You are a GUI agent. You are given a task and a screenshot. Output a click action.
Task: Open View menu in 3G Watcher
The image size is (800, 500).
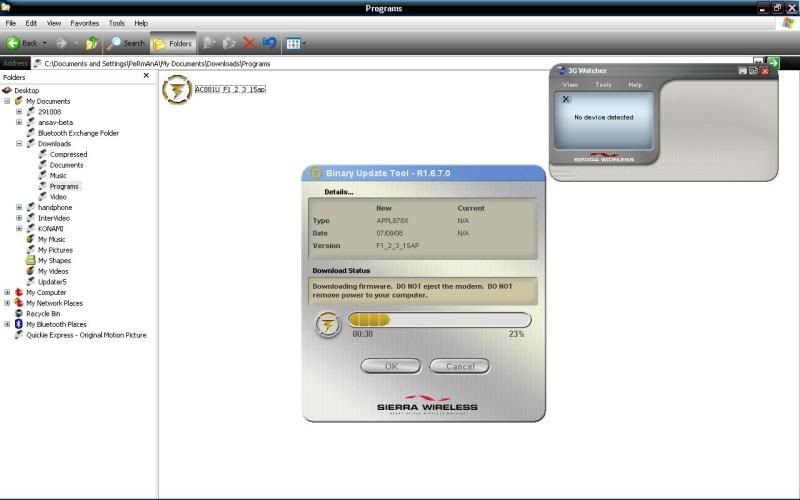(x=570, y=85)
